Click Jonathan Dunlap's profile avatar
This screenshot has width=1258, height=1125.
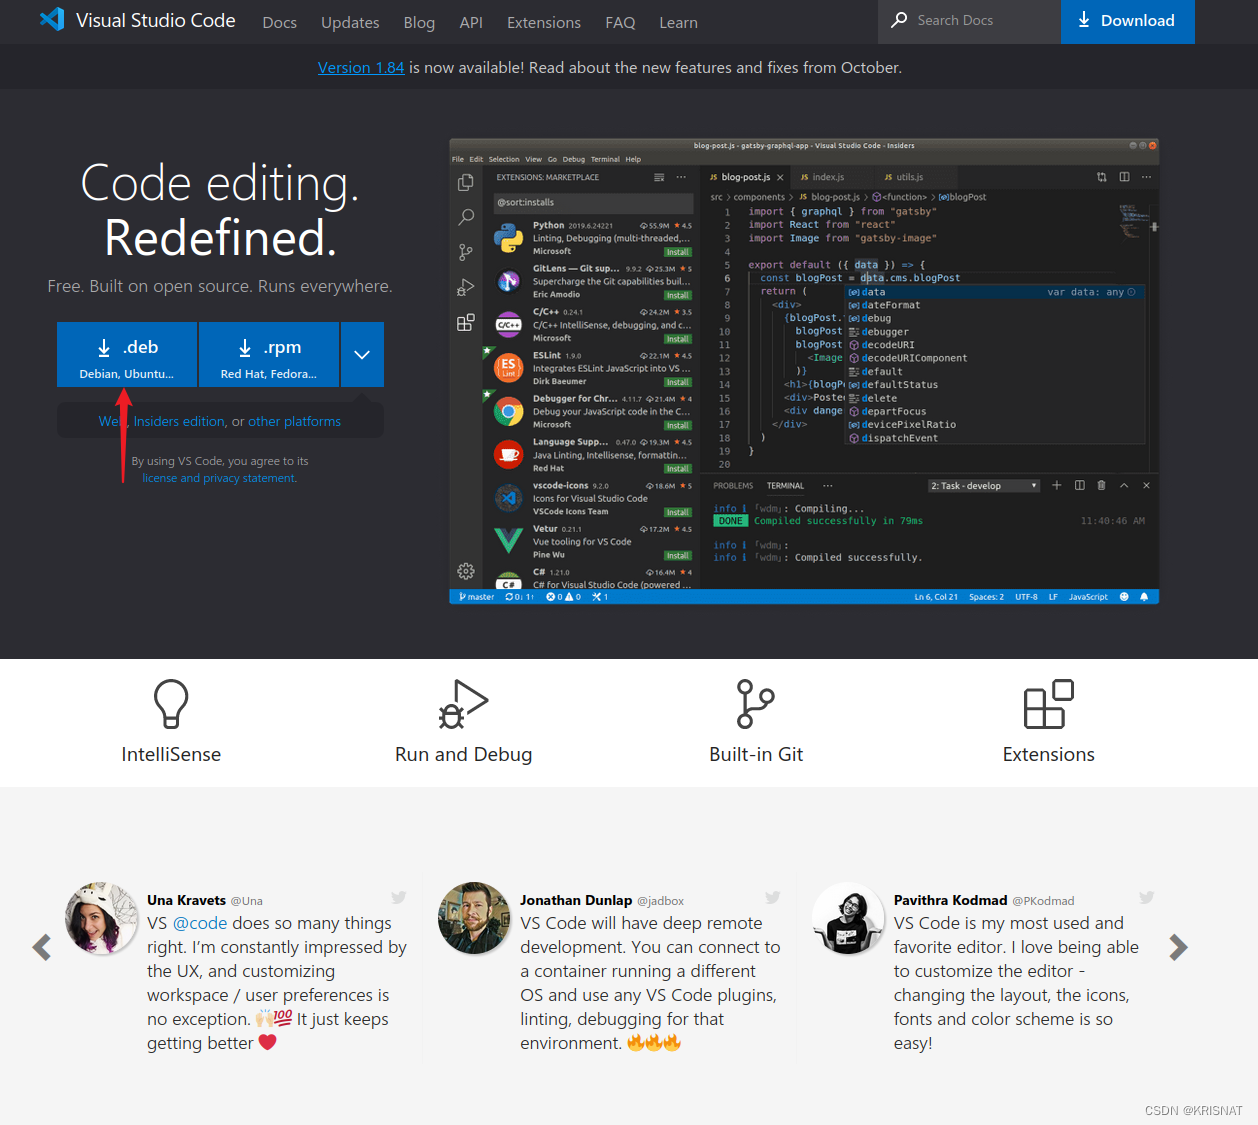474,918
